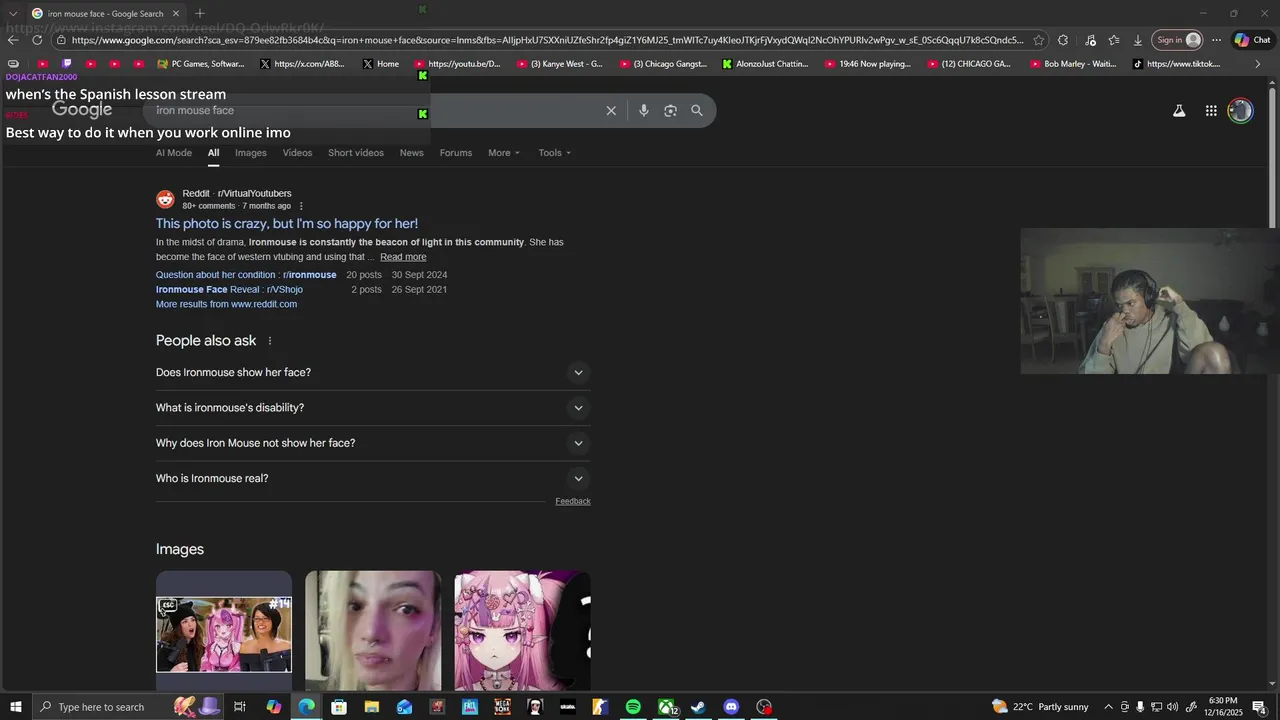This screenshot has width=1280, height=720.
Task: Open the browser Settings and more ellipsis
Action: [x=1216, y=40]
